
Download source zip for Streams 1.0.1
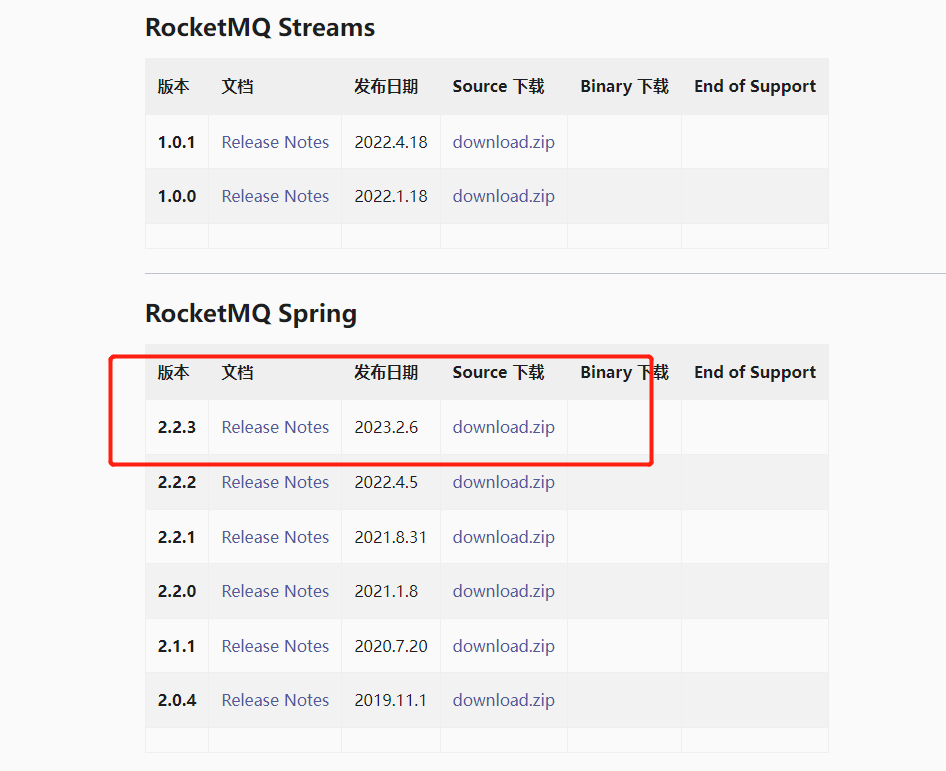point(504,142)
